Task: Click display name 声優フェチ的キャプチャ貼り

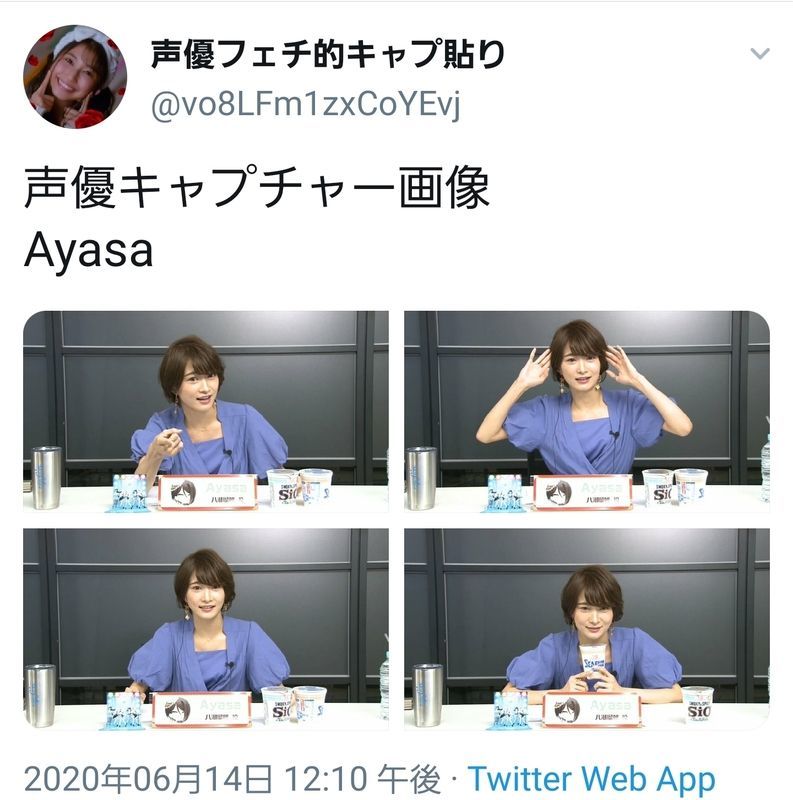Action: coord(328,54)
